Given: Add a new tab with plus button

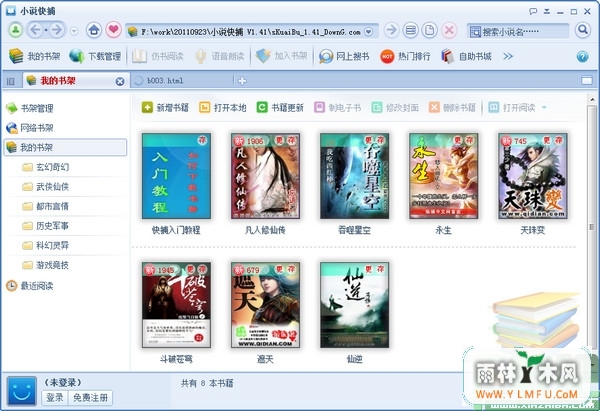Looking at the screenshot, I should tap(242, 81).
